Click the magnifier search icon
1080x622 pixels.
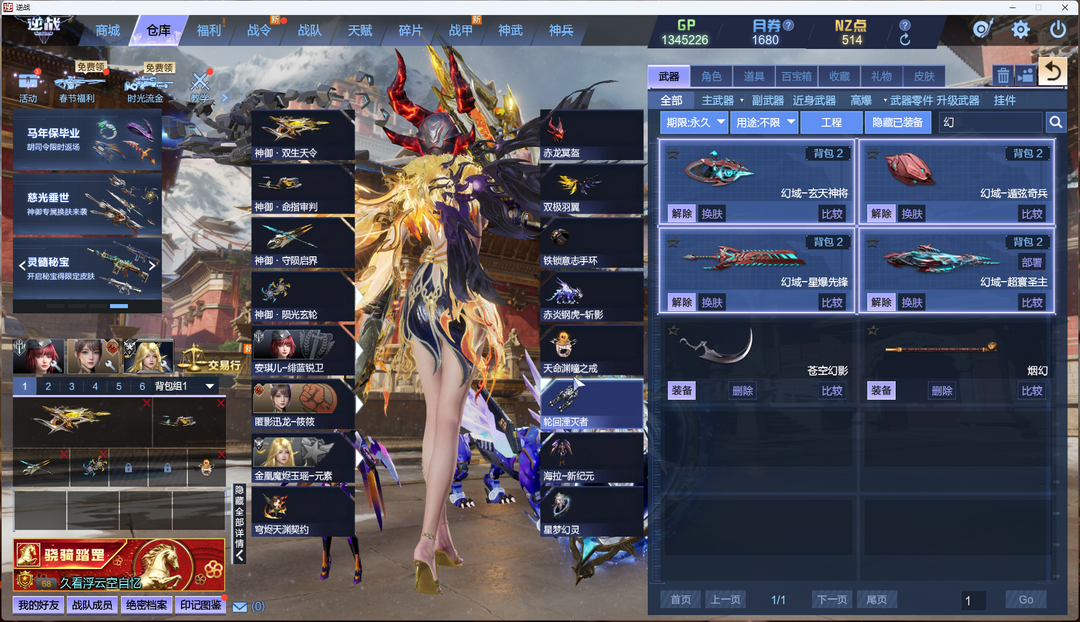[x=1055, y=122]
